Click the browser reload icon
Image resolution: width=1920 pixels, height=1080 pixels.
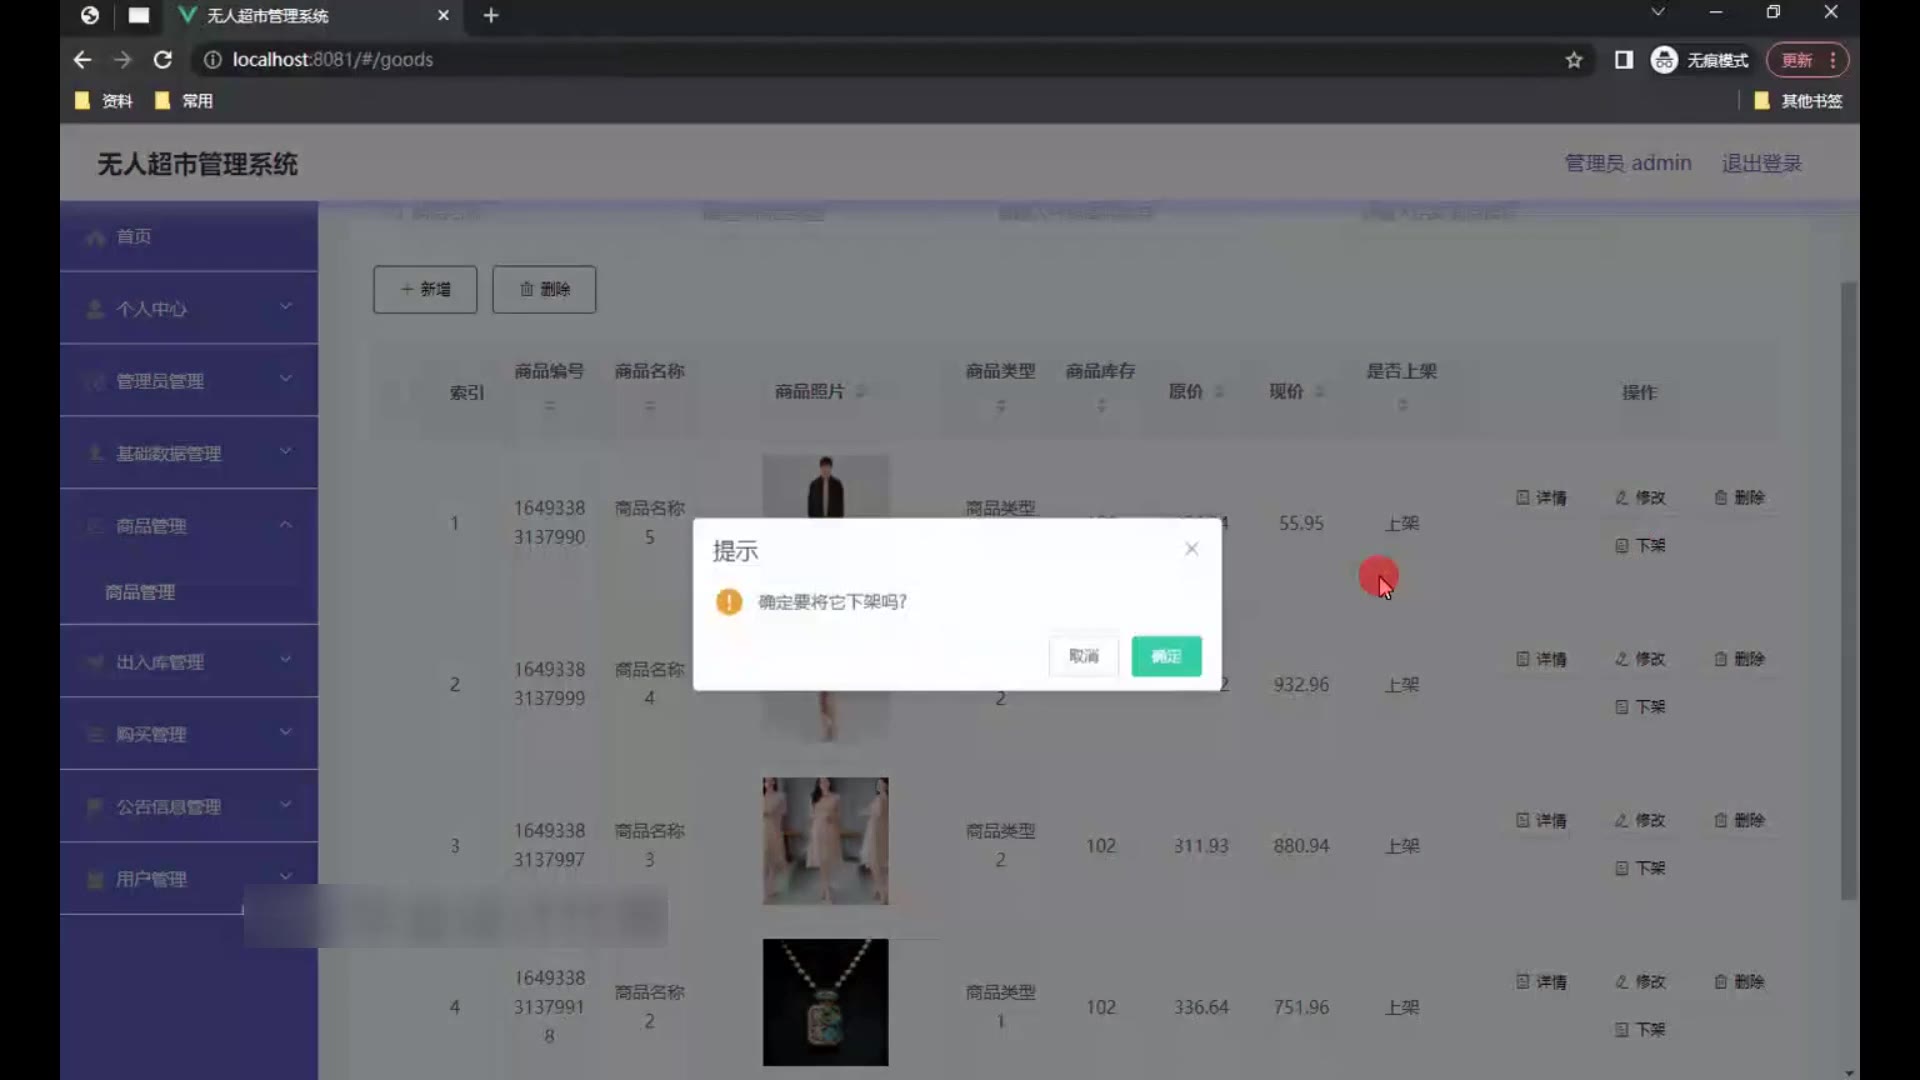click(163, 60)
